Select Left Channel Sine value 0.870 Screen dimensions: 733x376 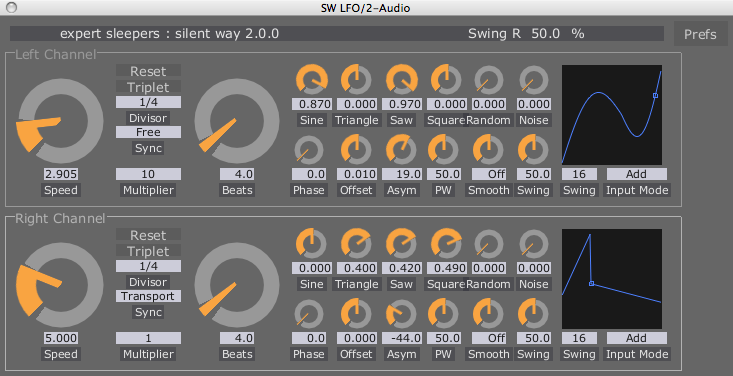pos(312,104)
